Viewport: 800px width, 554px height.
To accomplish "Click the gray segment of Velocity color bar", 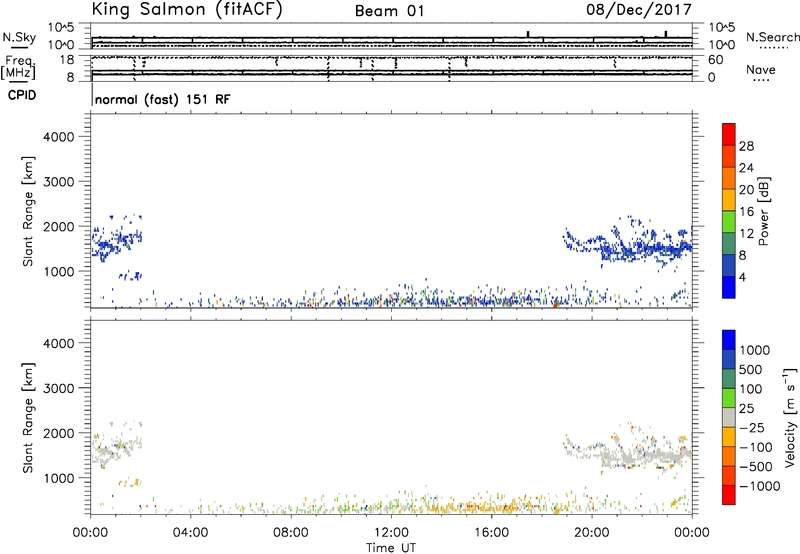I will tap(729, 417).
